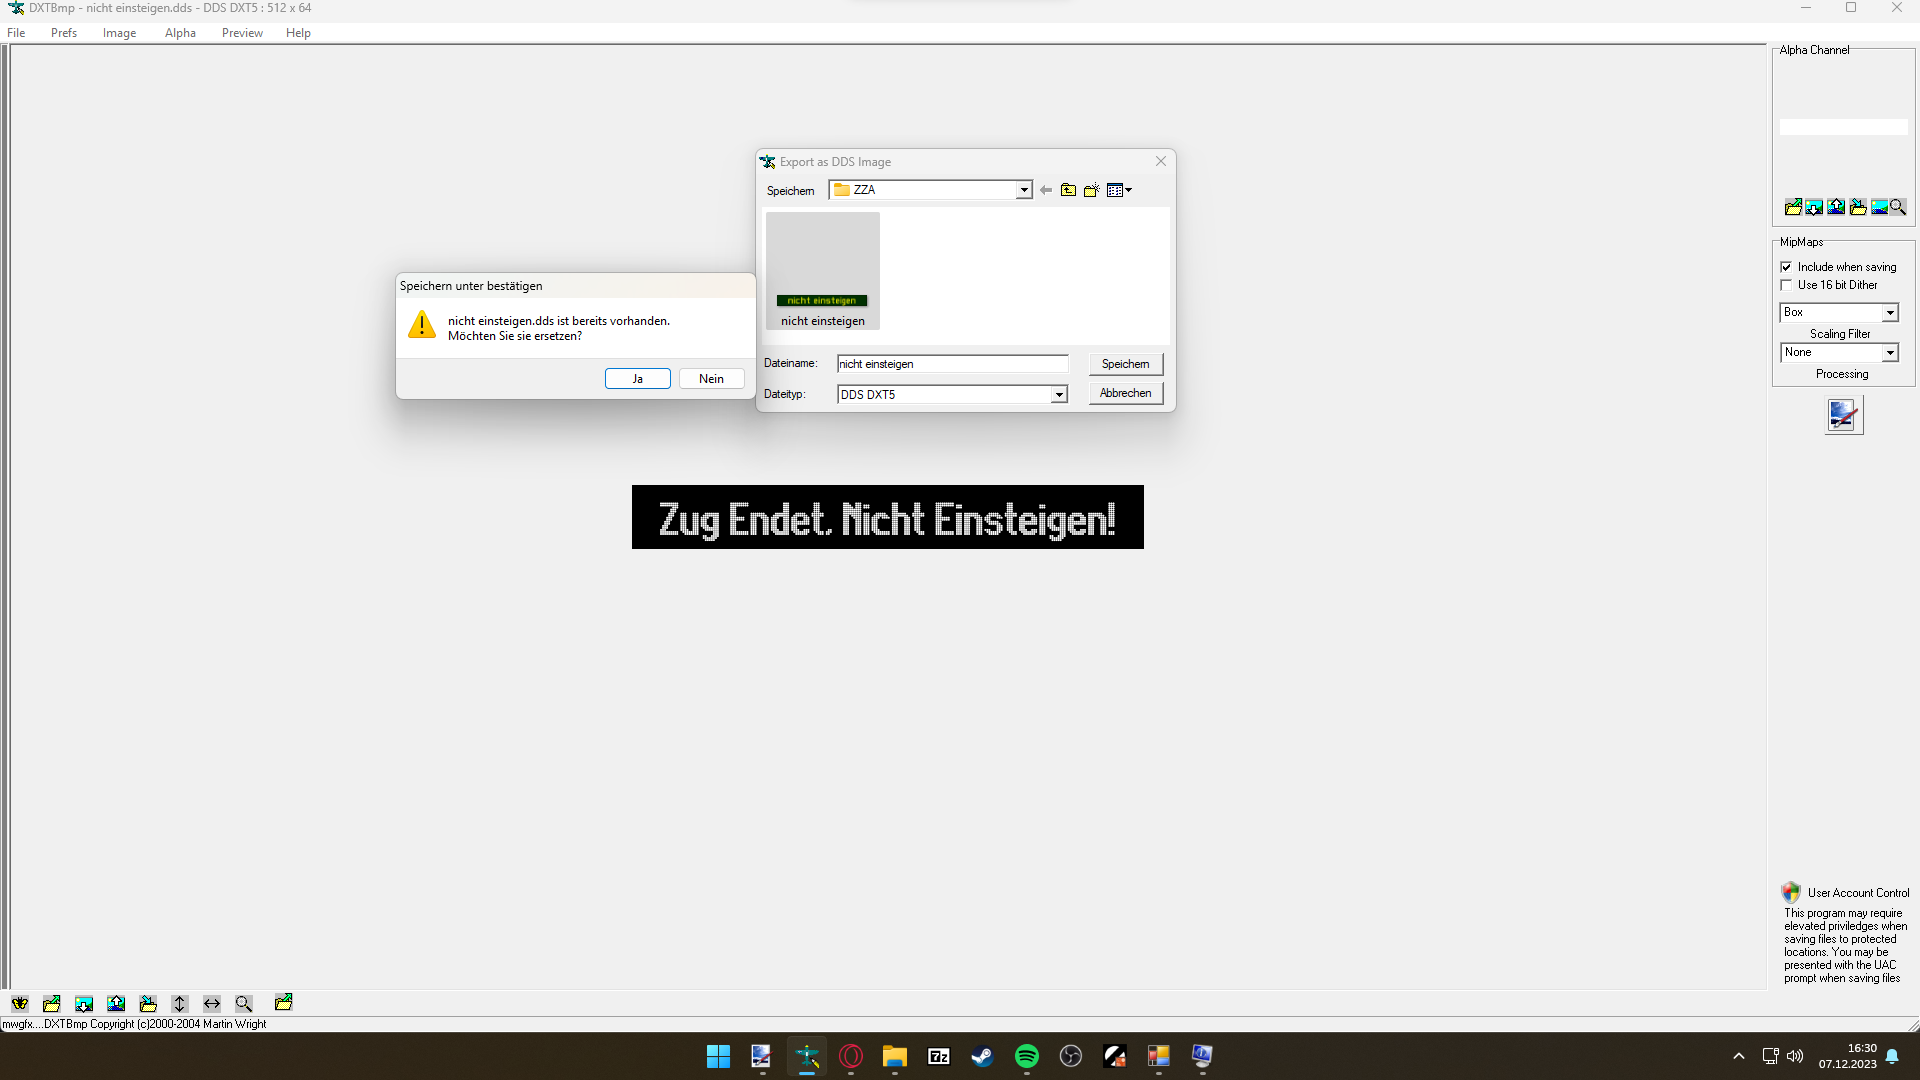
Task: Click Ja to confirm replacing file
Action: coord(637,379)
